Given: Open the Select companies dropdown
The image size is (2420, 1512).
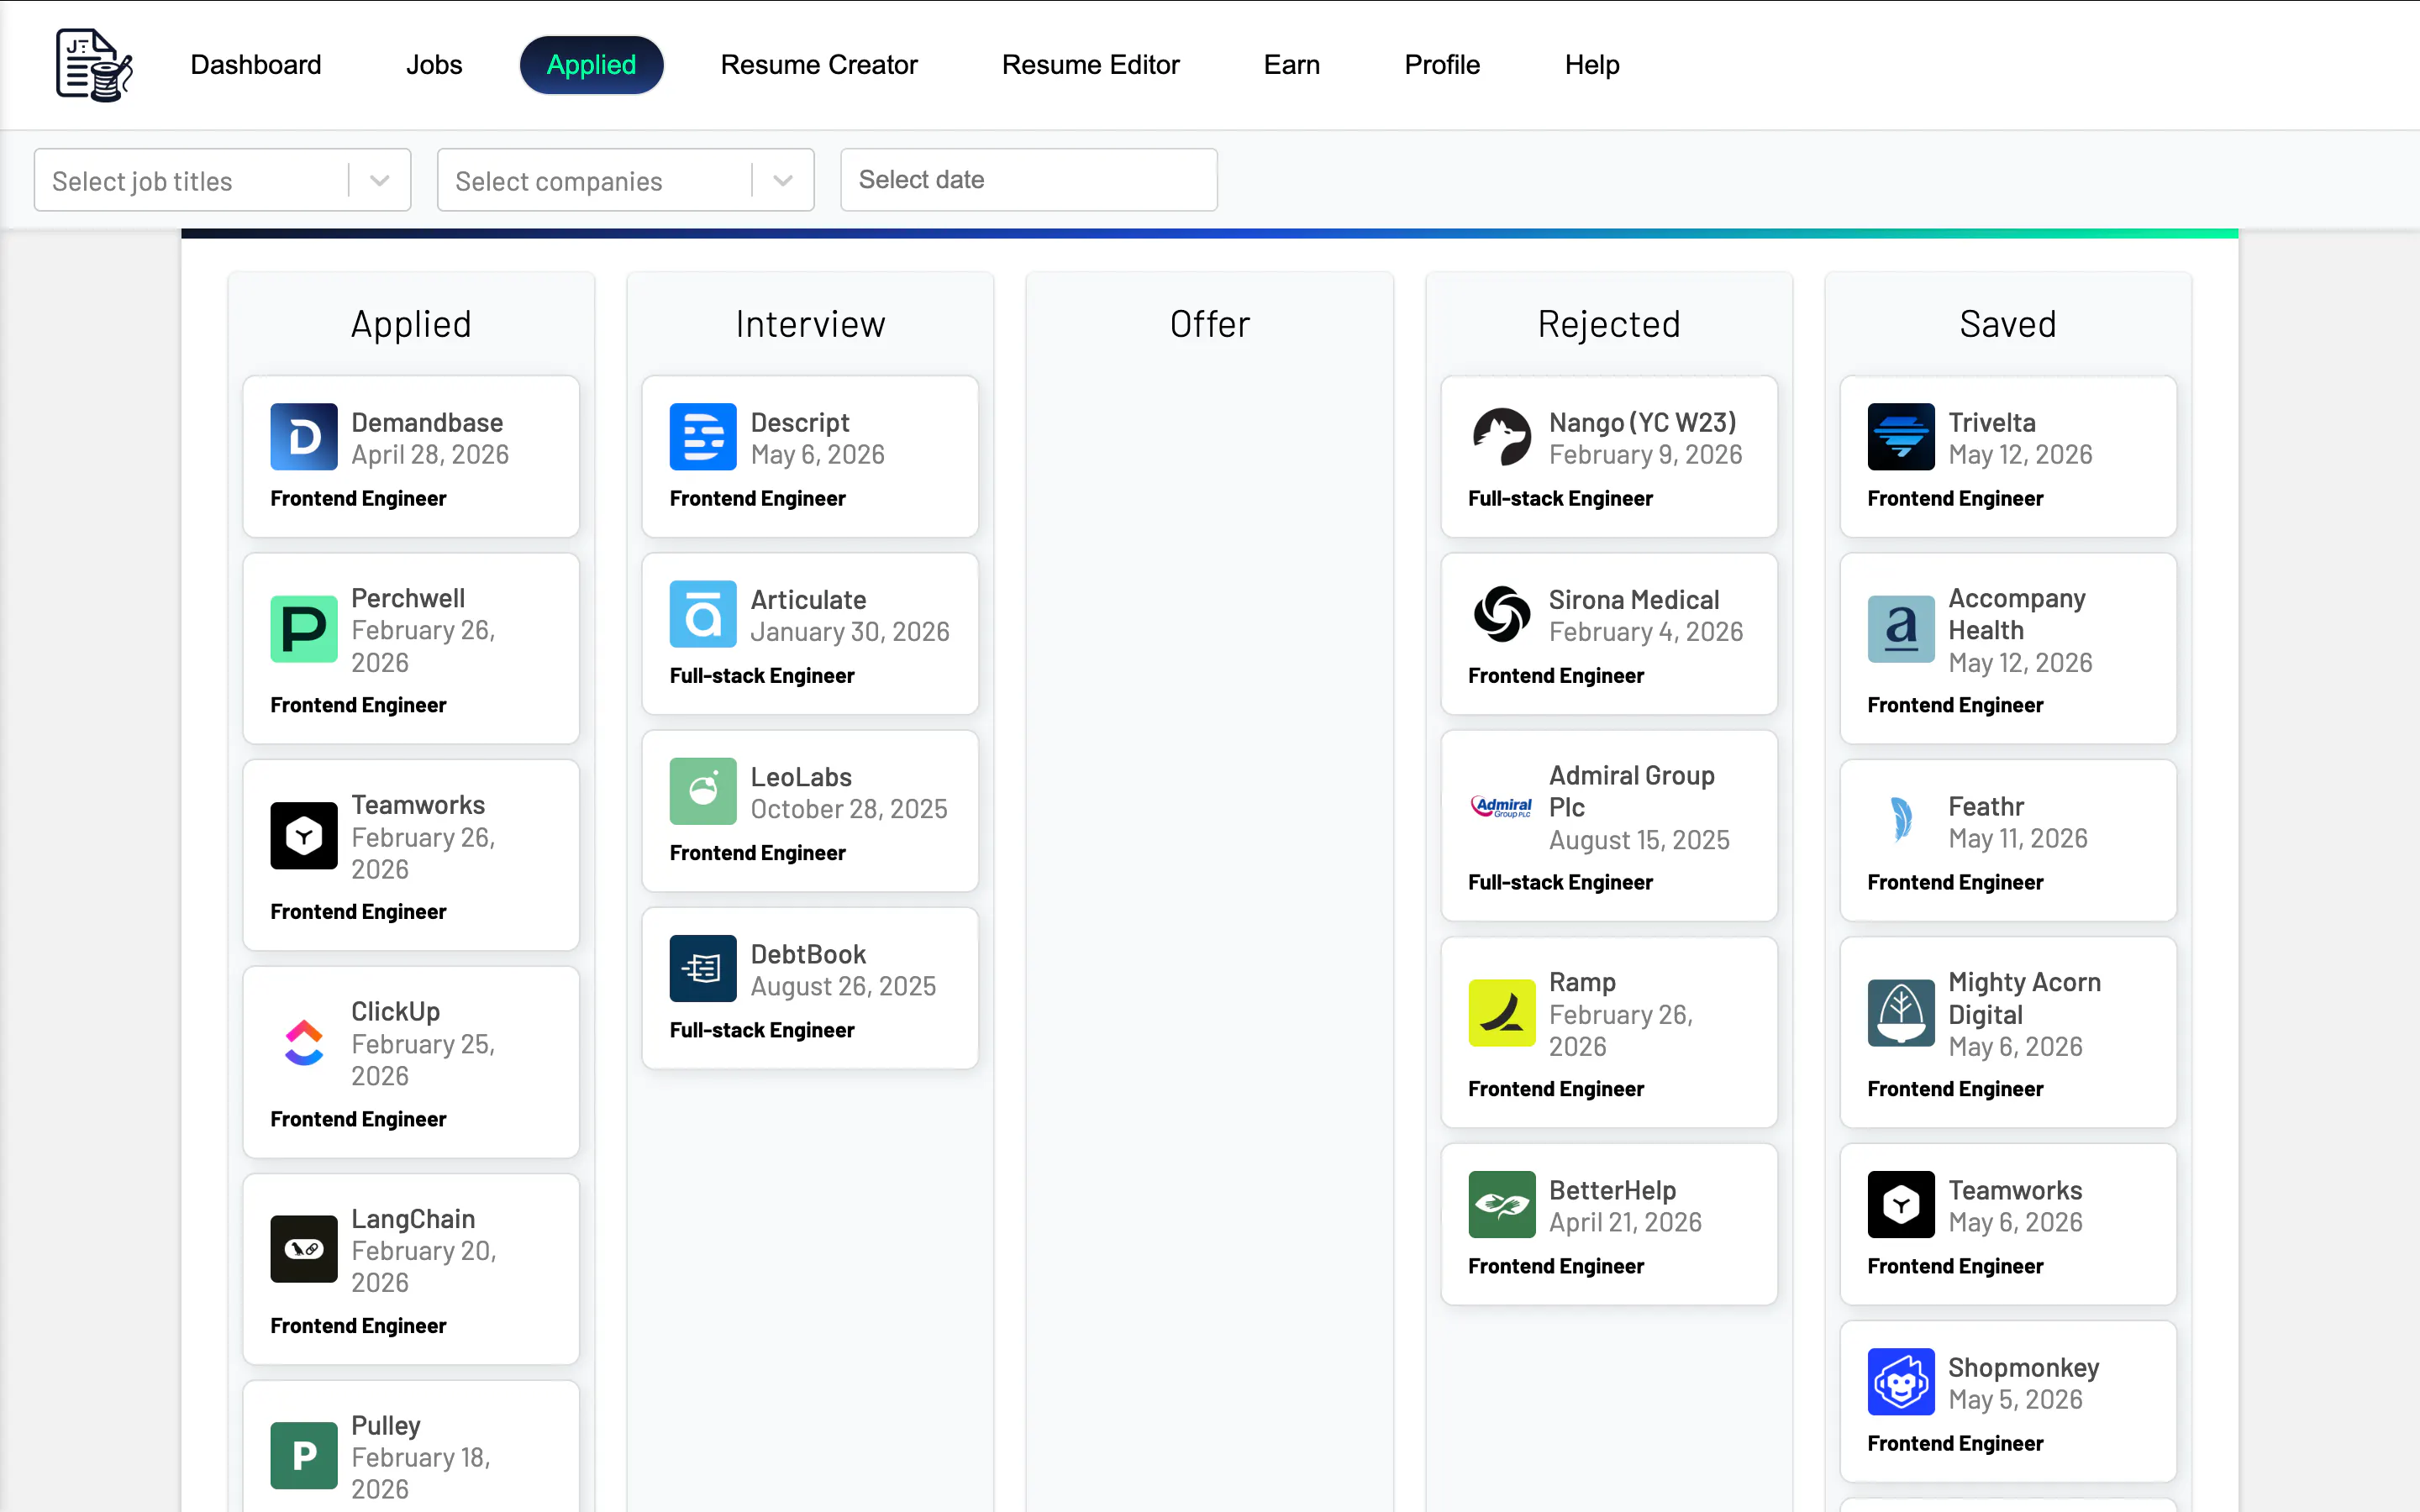Looking at the screenshot, I should (625, 180).
